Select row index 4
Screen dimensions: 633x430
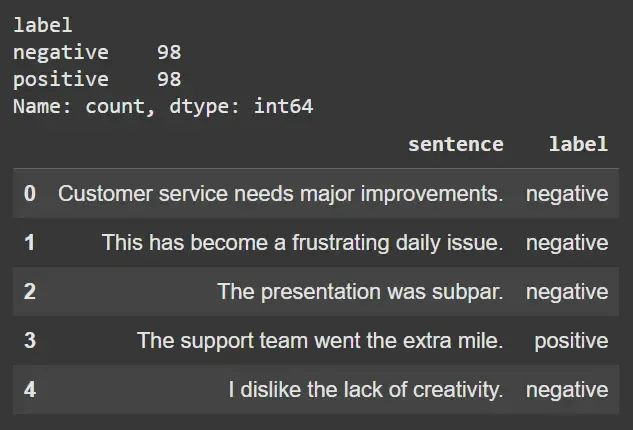pyautogui.click(x=30, y=390)
